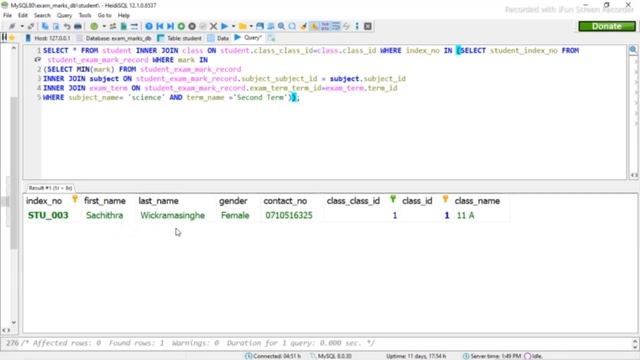Sort by the last_name column header
The height and width of the screenshot is (360, 640).
click(x=175, y=200)
